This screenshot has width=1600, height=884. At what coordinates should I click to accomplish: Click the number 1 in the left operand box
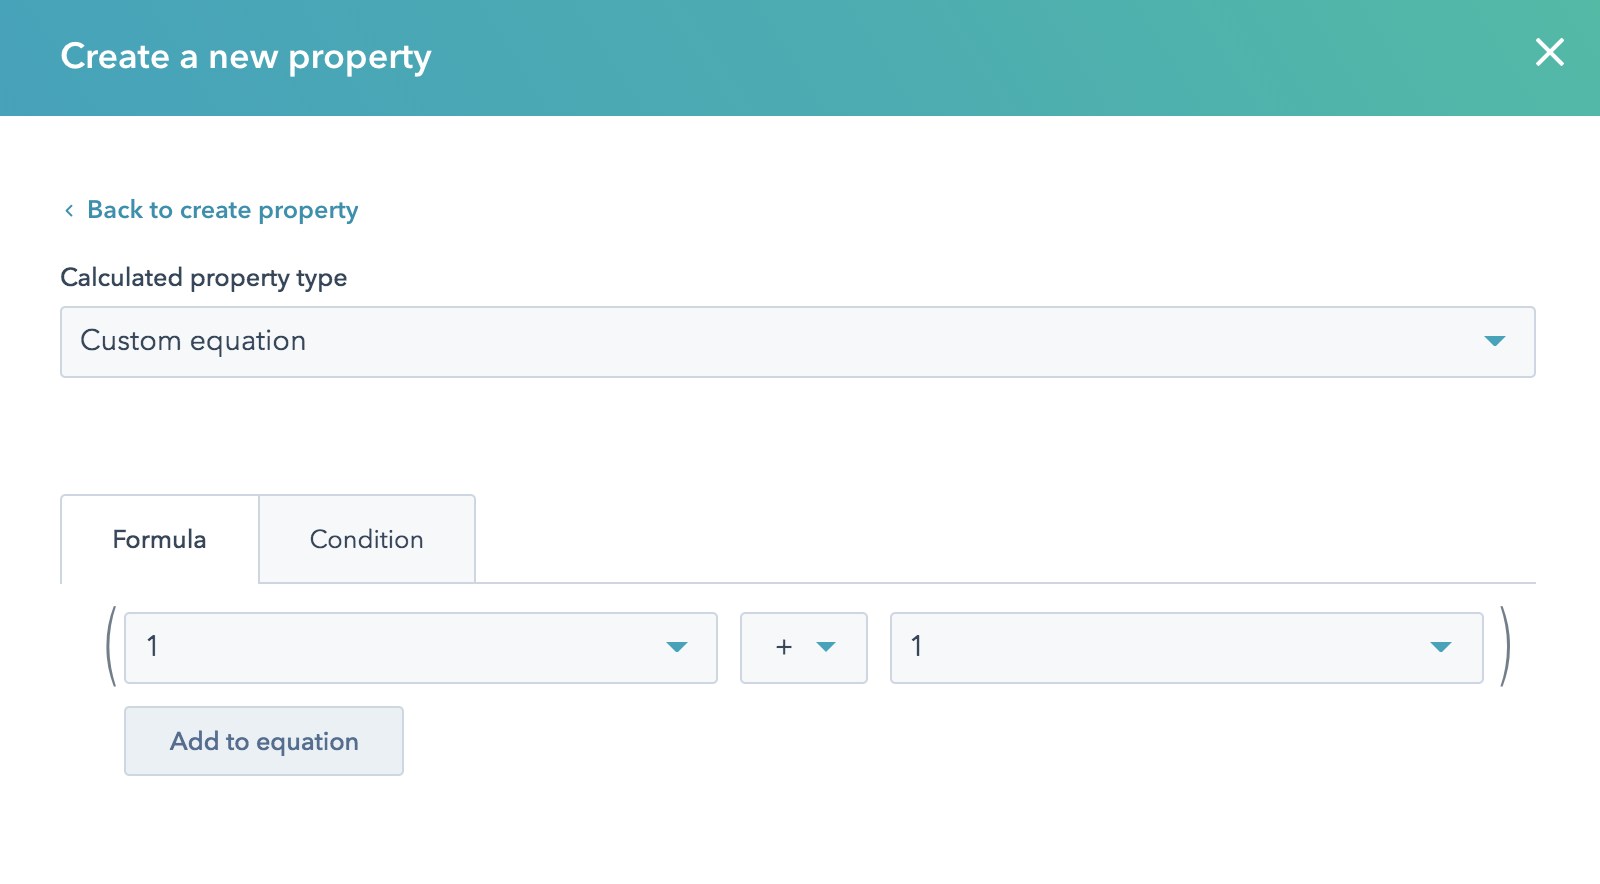coord(153,647)
